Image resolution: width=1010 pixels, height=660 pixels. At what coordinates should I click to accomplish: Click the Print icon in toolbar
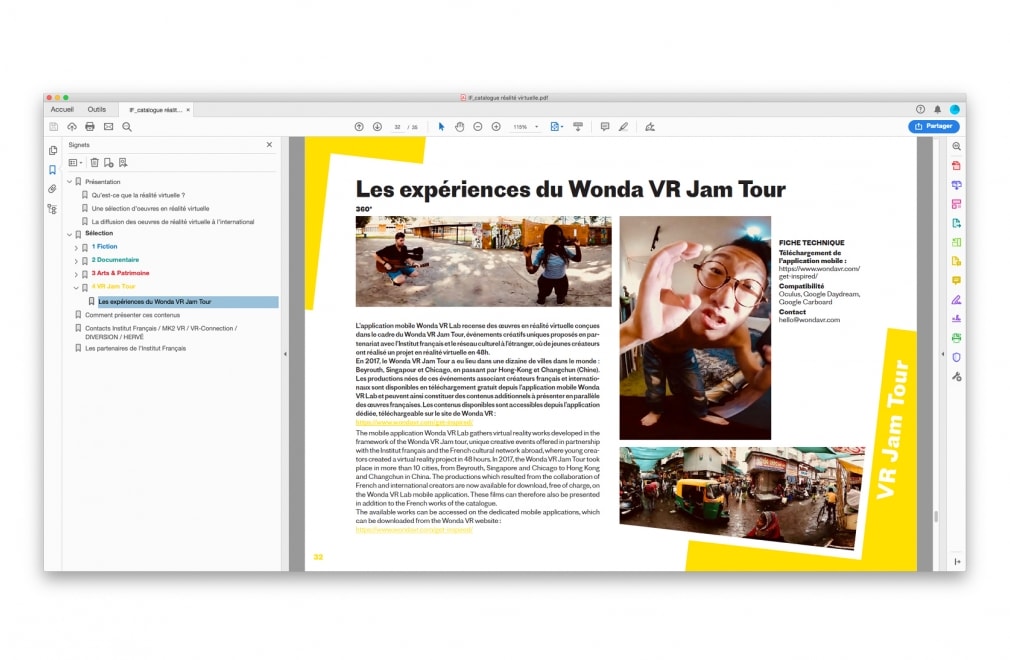[x=90, y=127]
